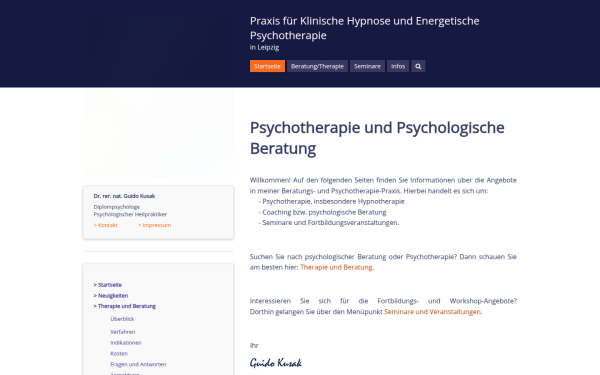Open Neuigkeiten in the sidebar menu
The image size is (600, 375).
click(111, 295)
